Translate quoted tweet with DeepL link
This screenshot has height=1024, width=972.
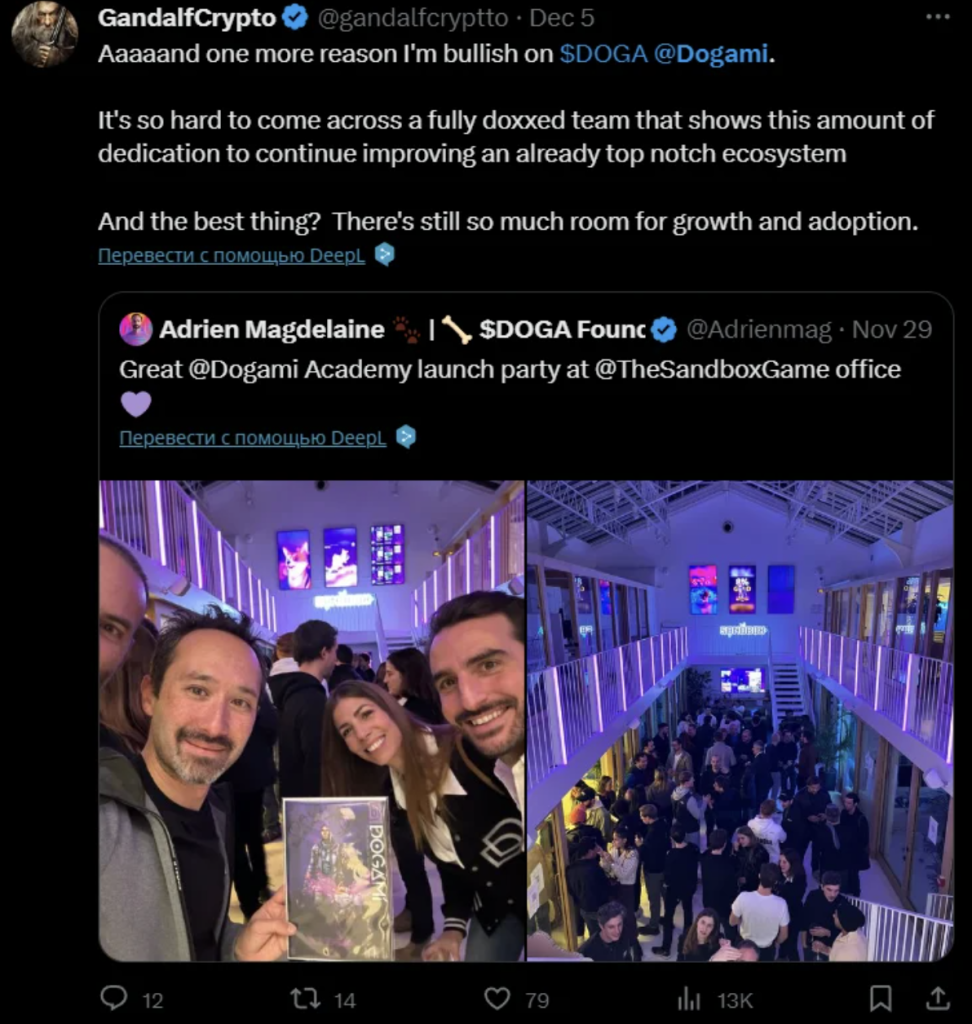coord(253,438)
